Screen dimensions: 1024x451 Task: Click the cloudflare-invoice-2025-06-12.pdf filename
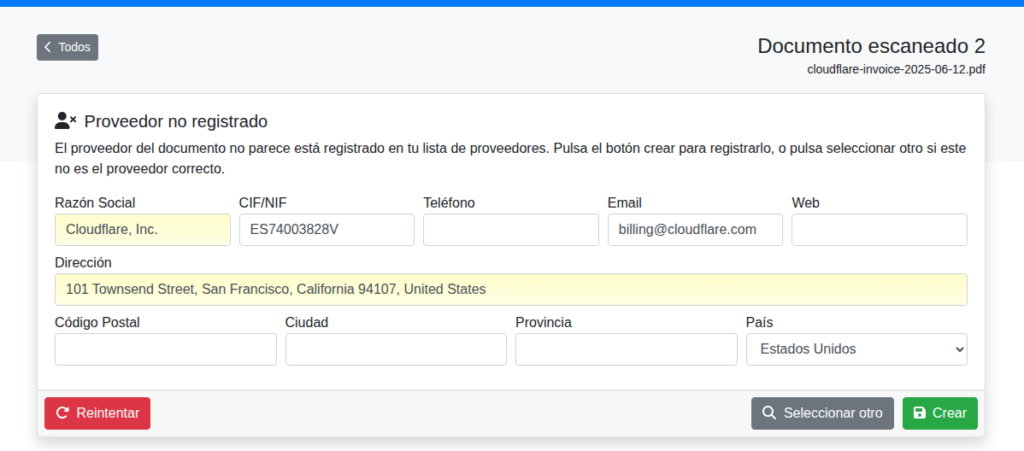(896, 69)
